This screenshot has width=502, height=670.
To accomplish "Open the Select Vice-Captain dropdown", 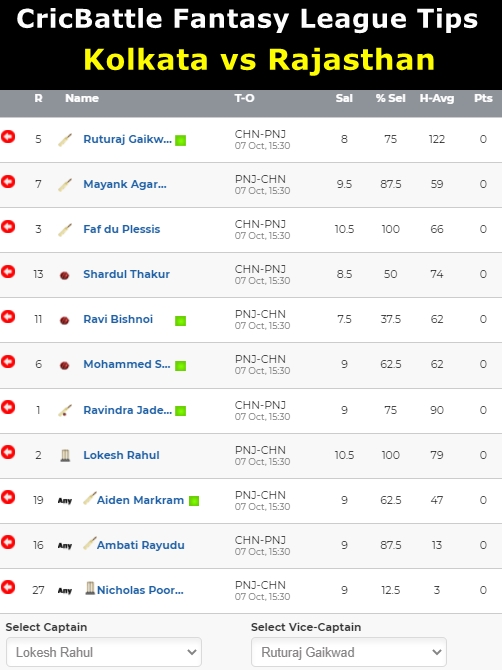I will (349, 652).
